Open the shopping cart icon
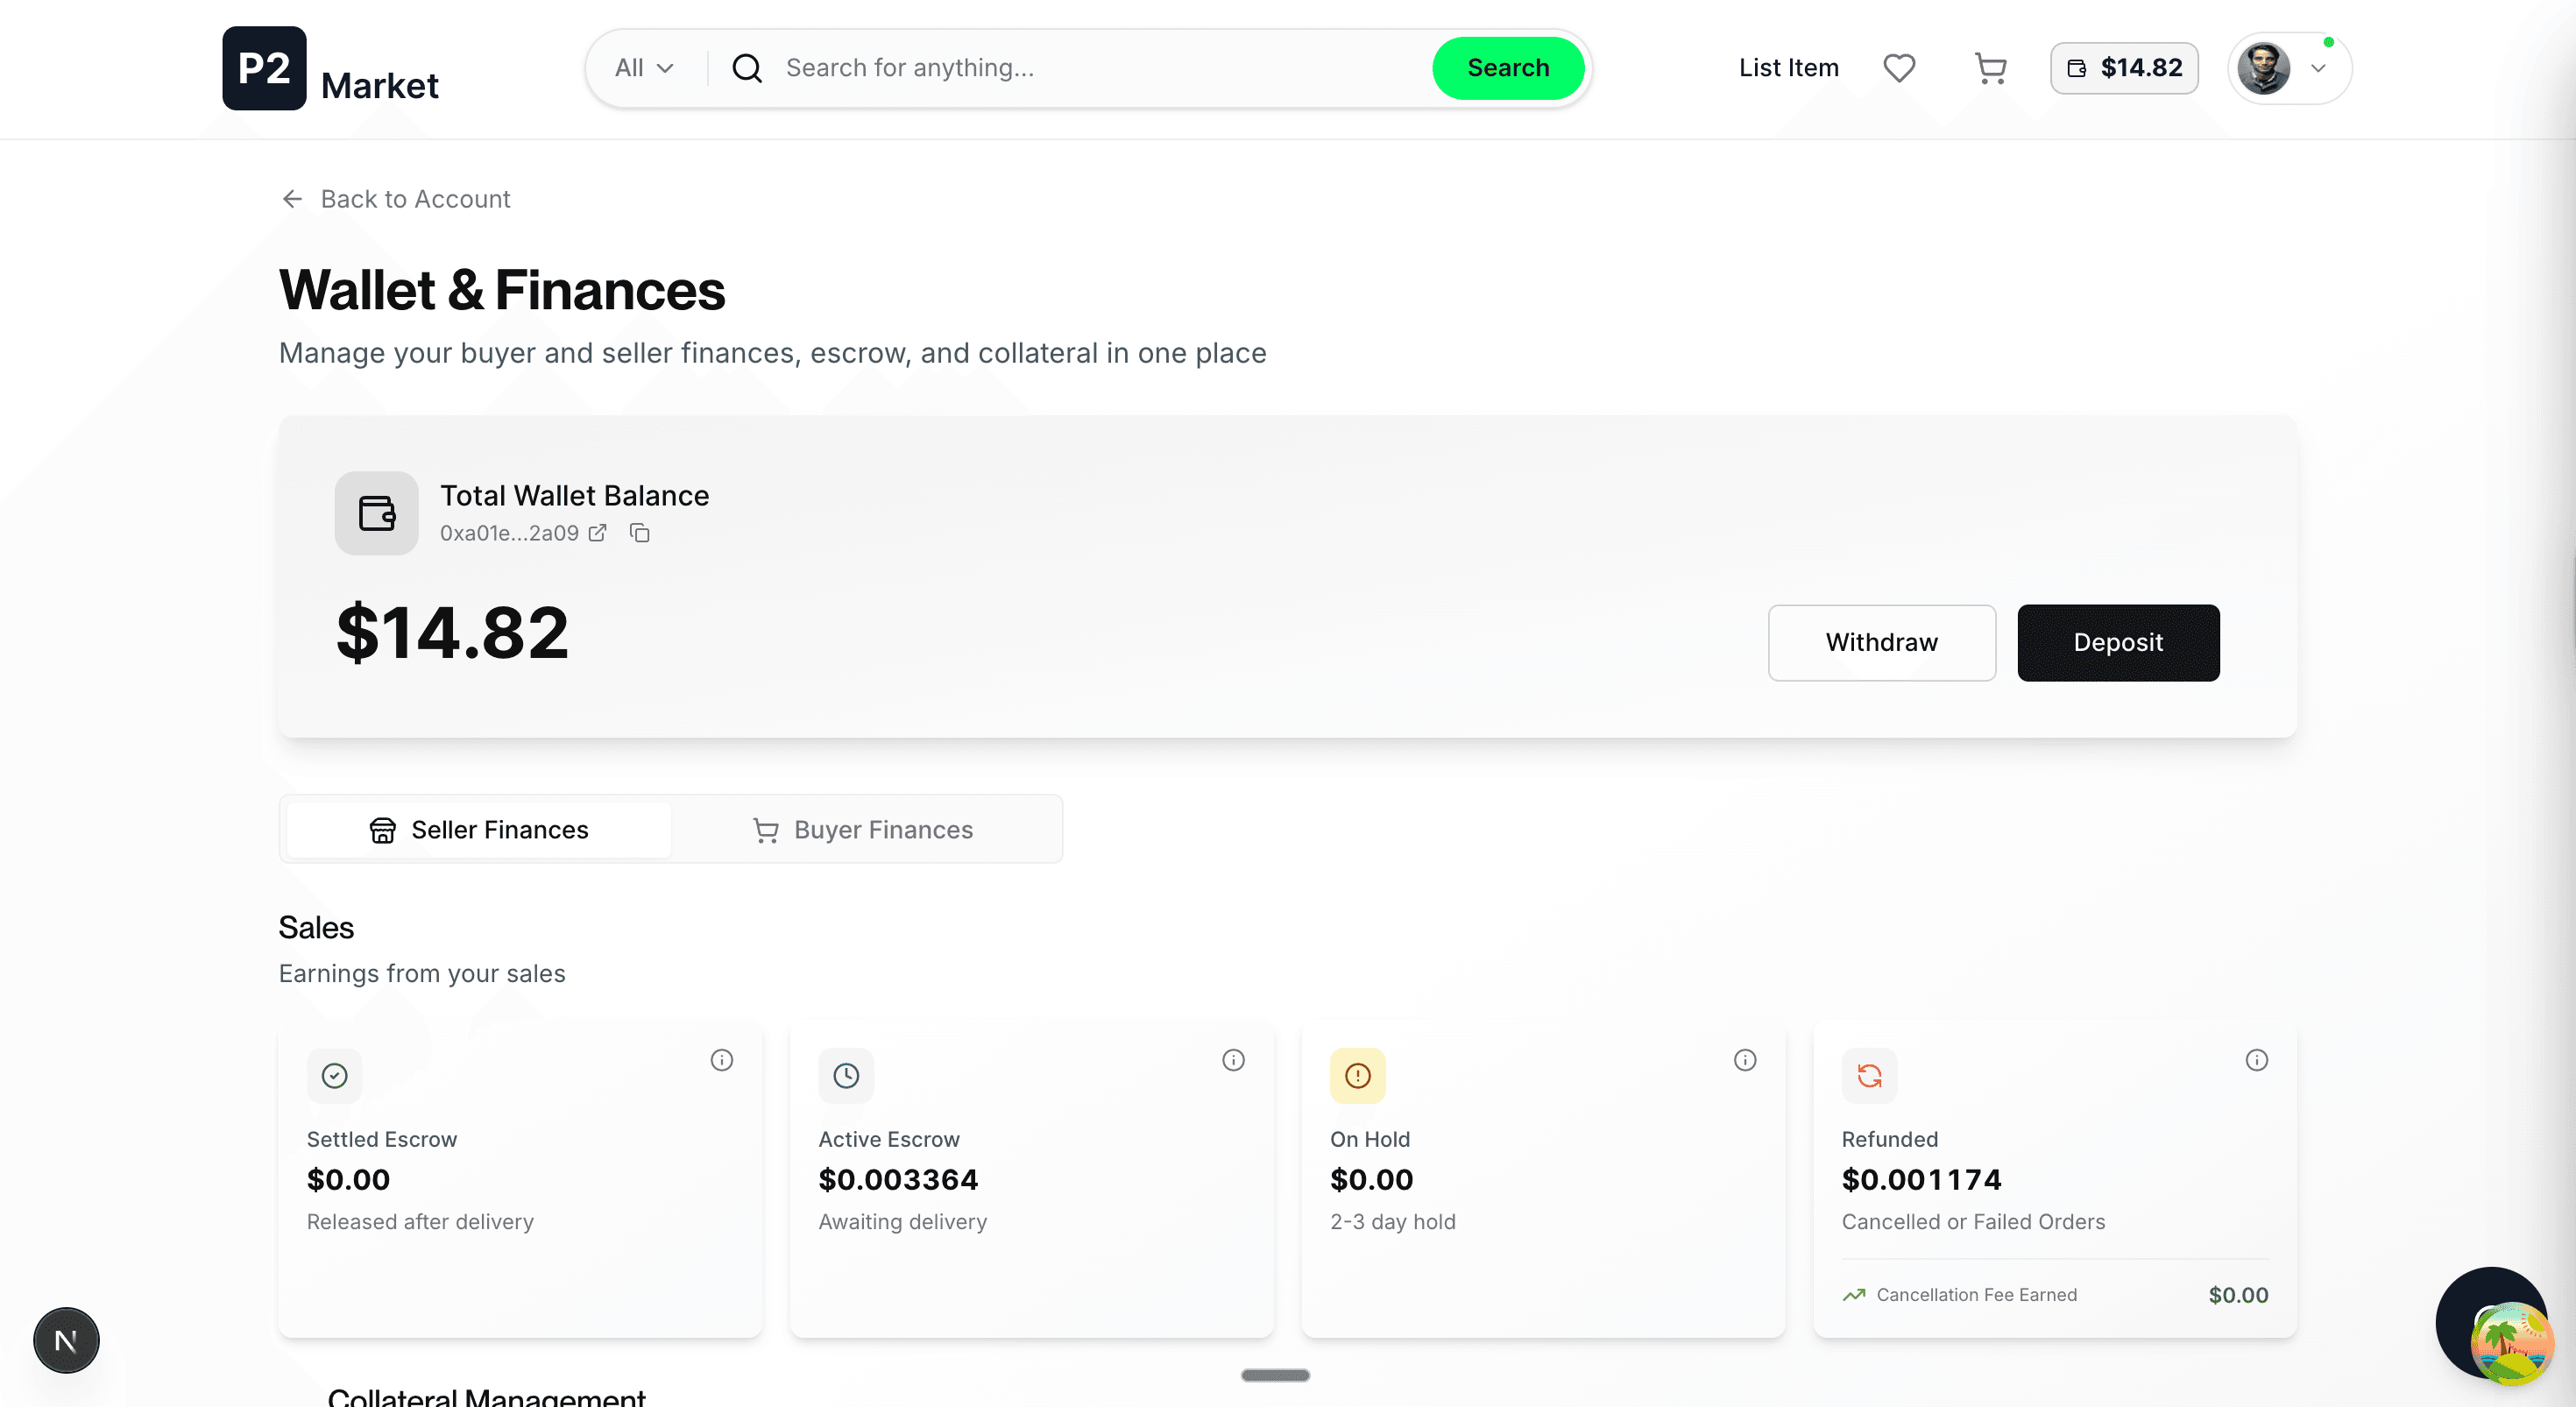The width and height of the screenshot is (2576, 1407). pyautogui.click(x=1991, y=68)
